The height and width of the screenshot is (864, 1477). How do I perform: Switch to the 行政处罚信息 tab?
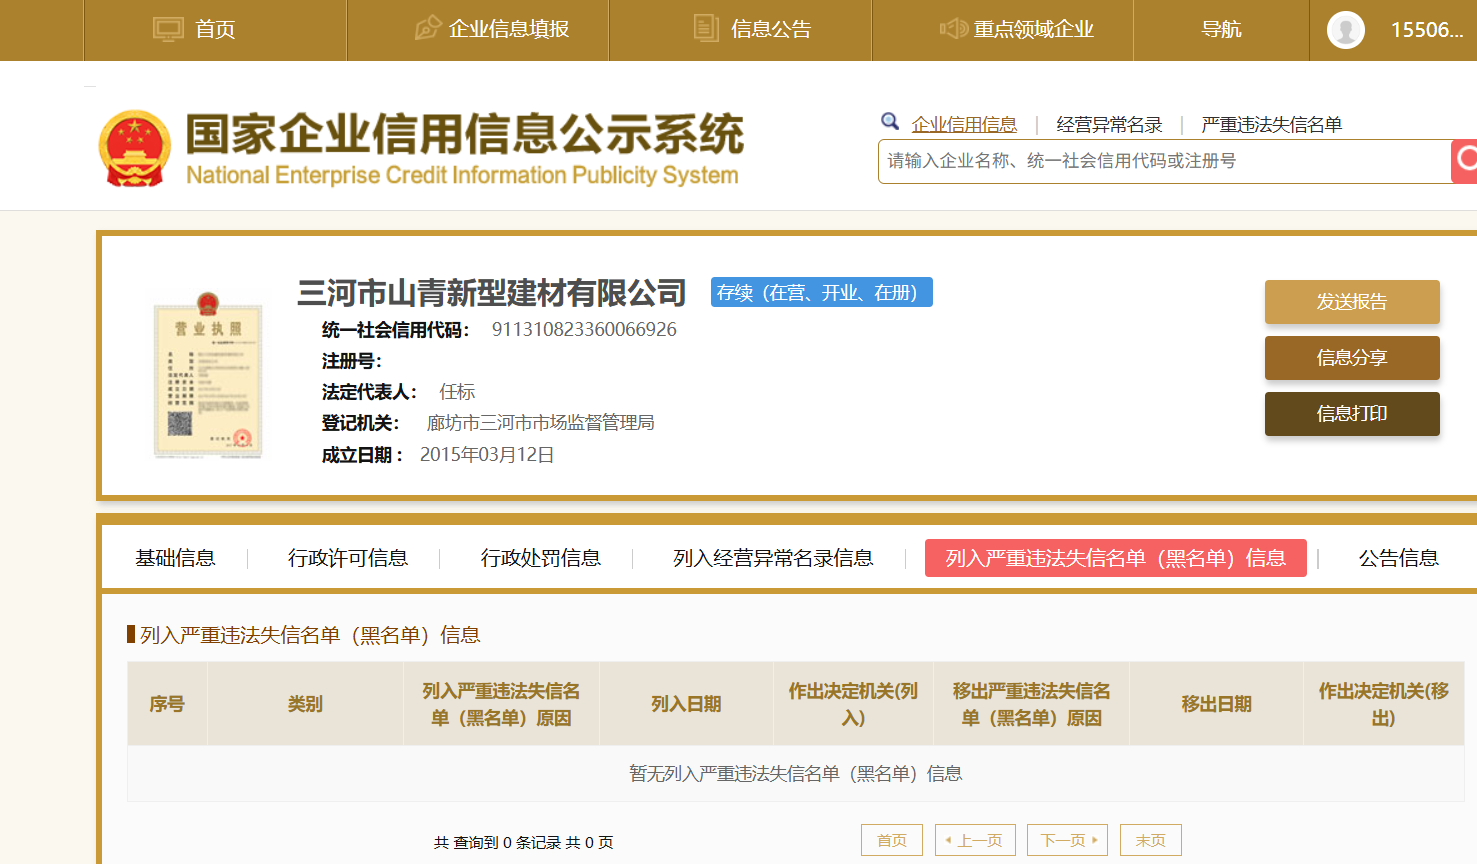[x=540, y=558]
